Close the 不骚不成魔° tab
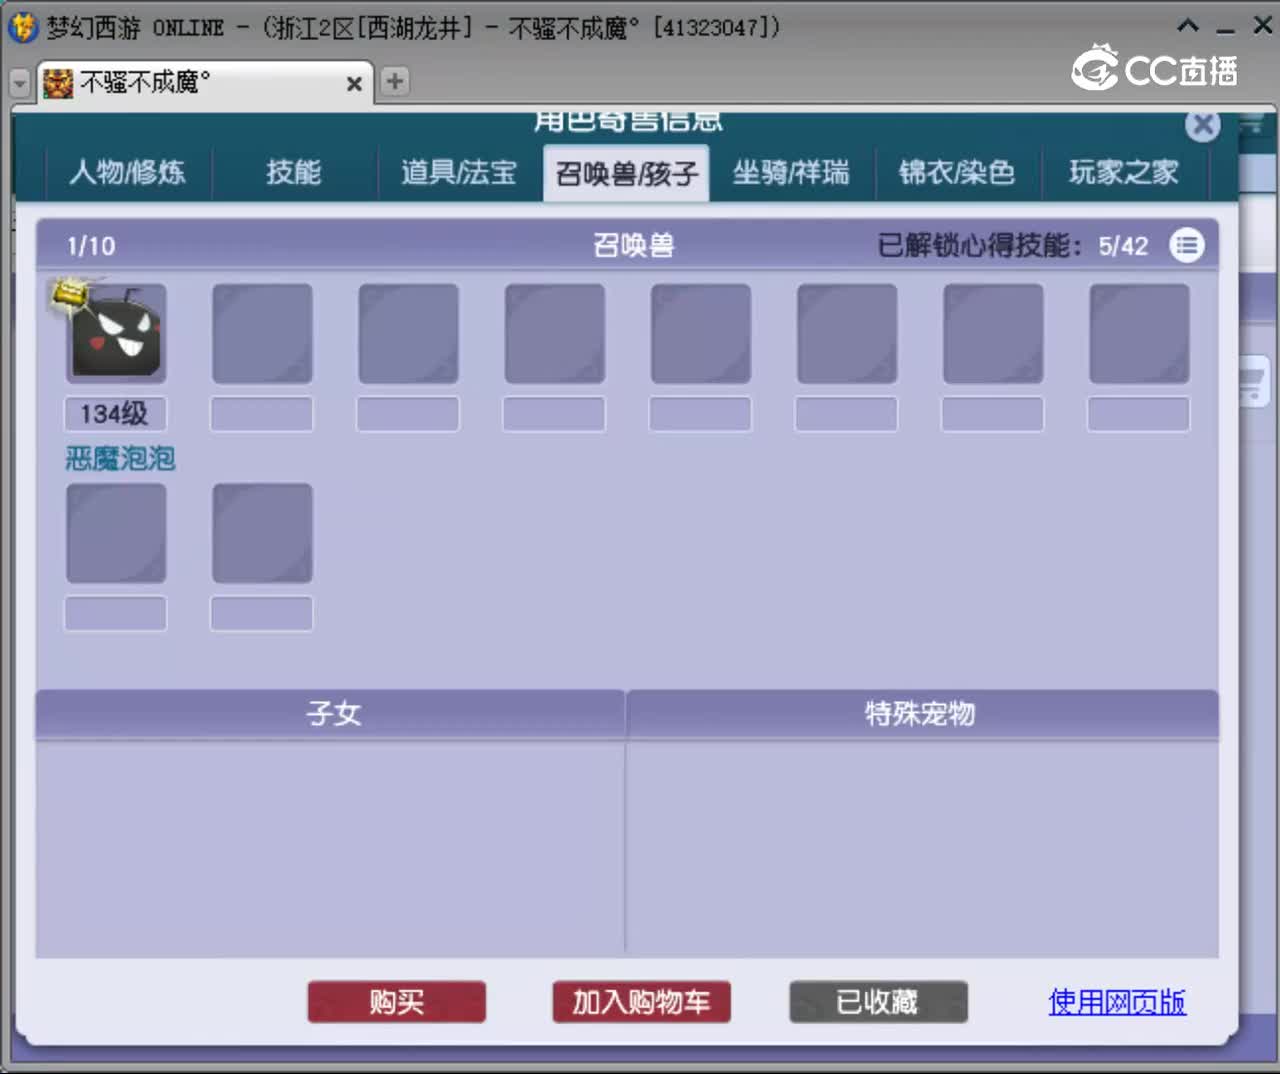1280x1074 pixels. (354, 84)
